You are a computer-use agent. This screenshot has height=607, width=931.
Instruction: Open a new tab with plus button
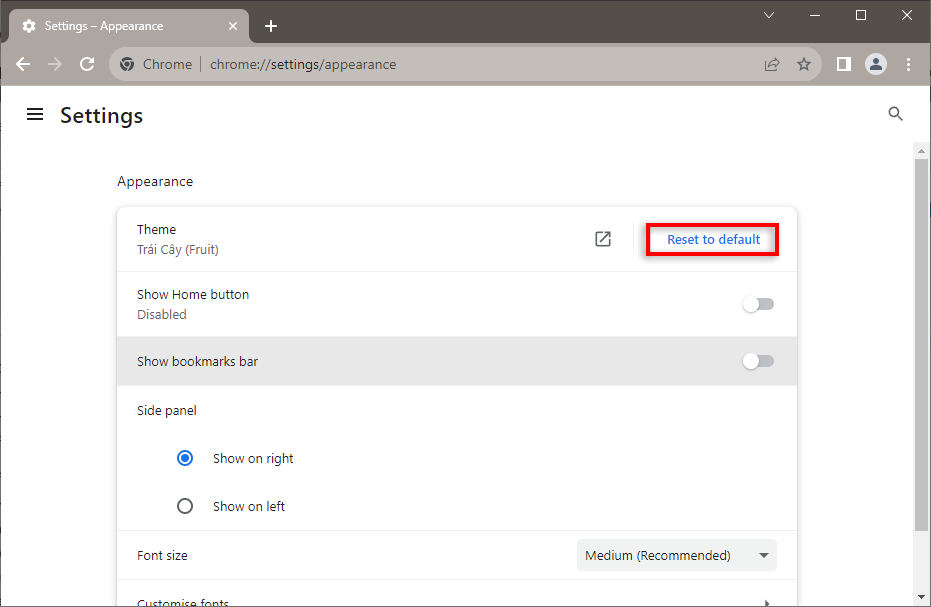click(271, 26)
